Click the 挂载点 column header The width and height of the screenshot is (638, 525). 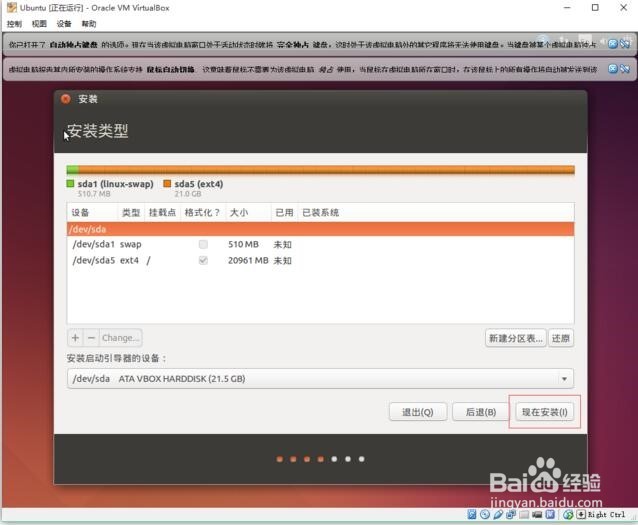pos(162,212)
